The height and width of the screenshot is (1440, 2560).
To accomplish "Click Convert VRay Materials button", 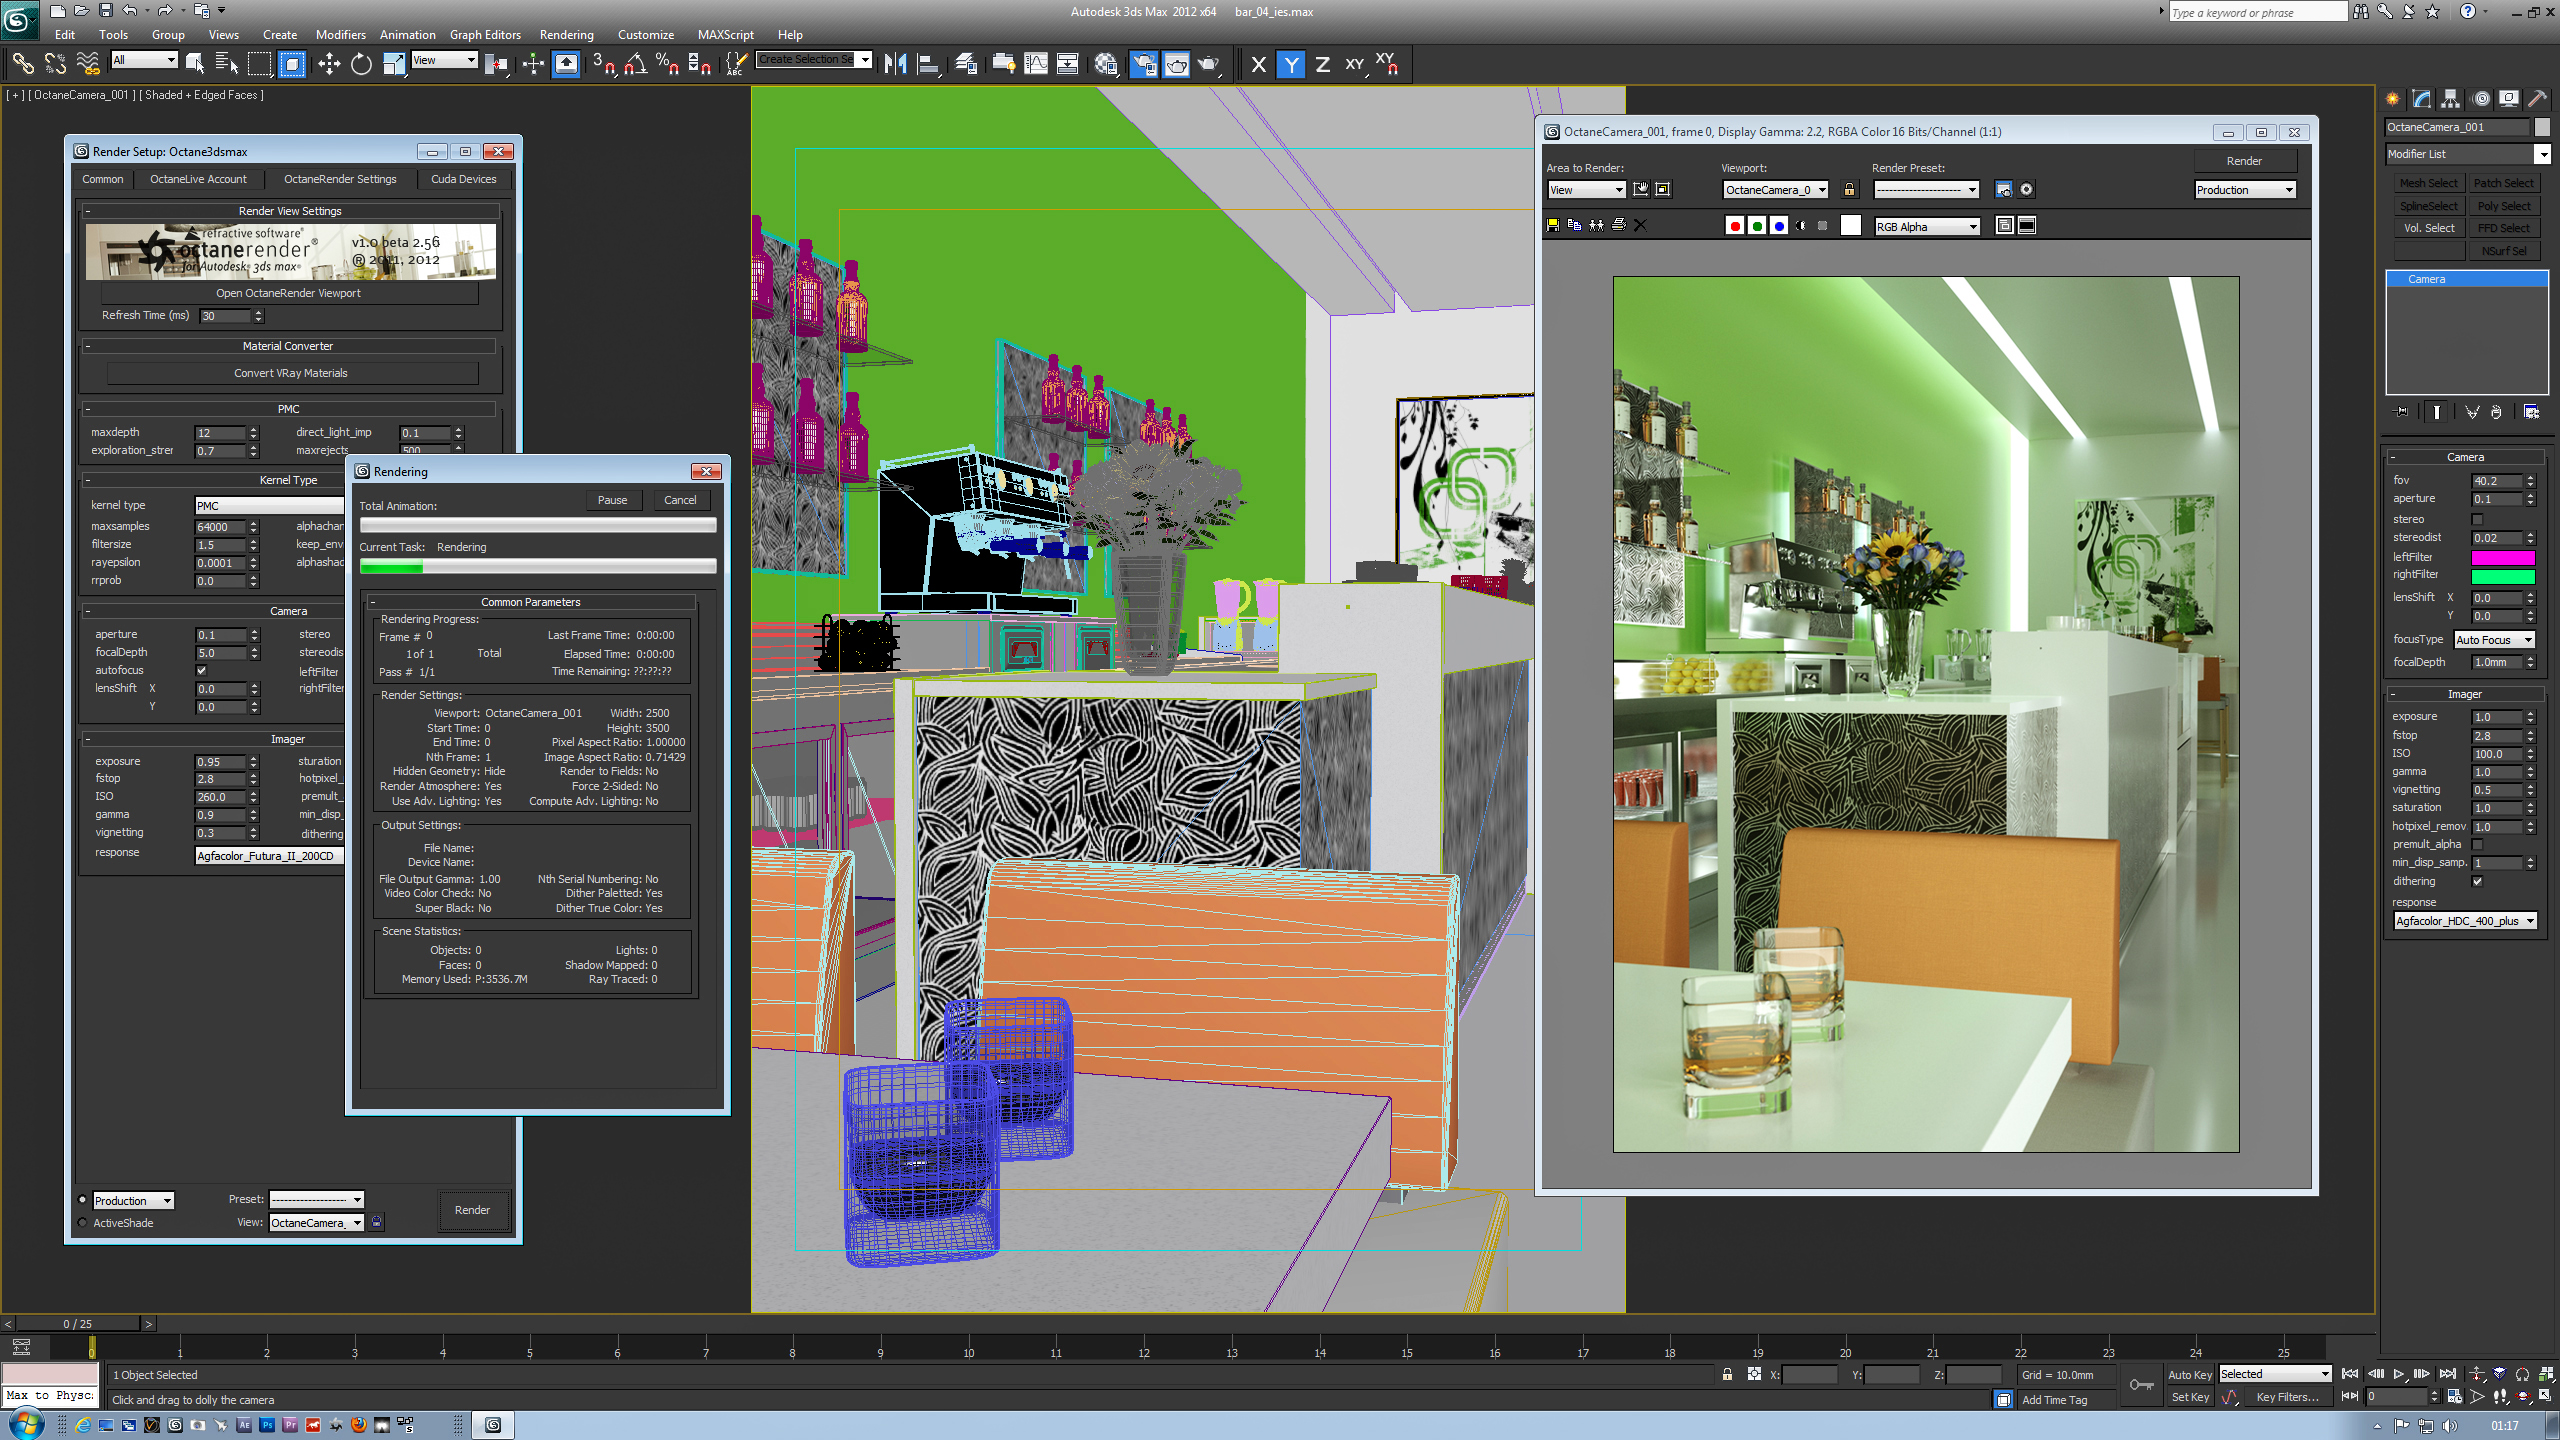I will pyautogui.click(x=291, y=373).
